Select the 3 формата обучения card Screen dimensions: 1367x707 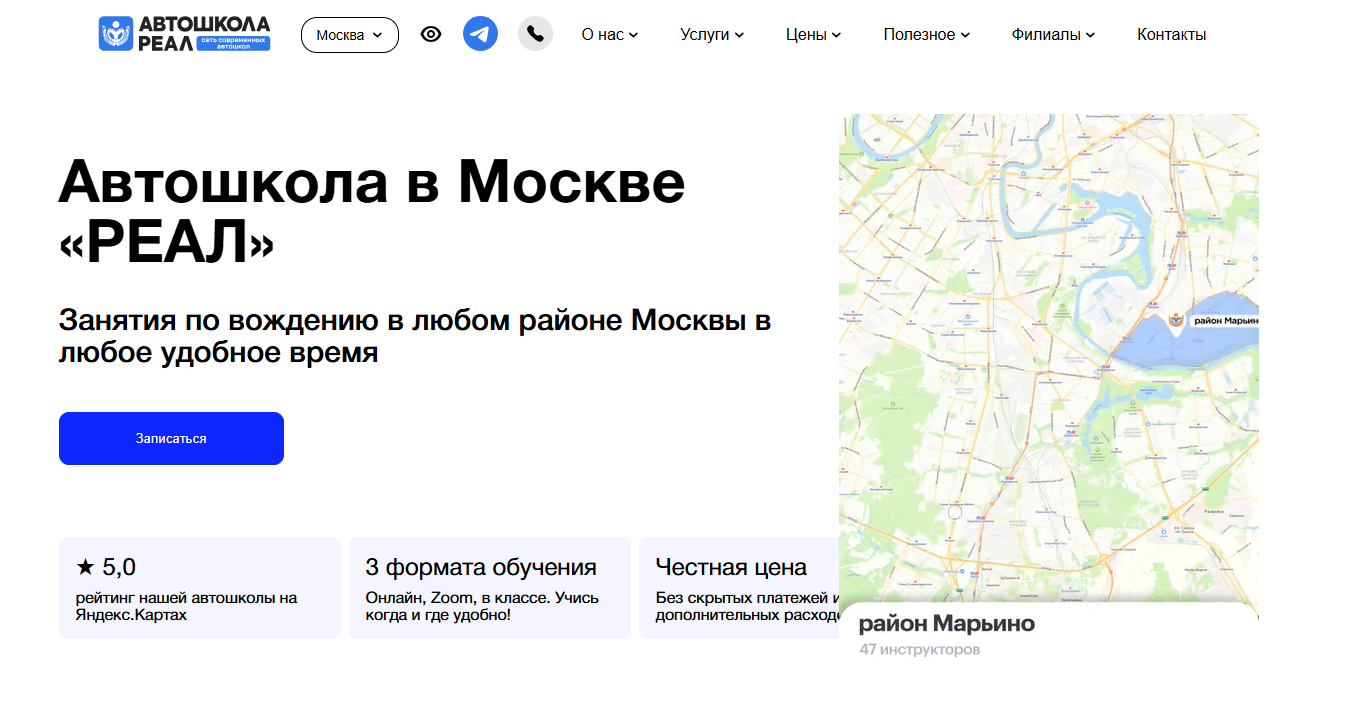[x=489, y=588]
